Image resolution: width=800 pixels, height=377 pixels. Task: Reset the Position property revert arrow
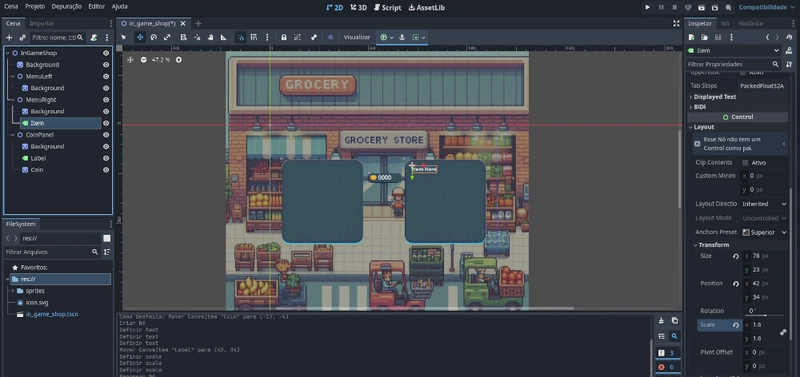coord(736,284)
